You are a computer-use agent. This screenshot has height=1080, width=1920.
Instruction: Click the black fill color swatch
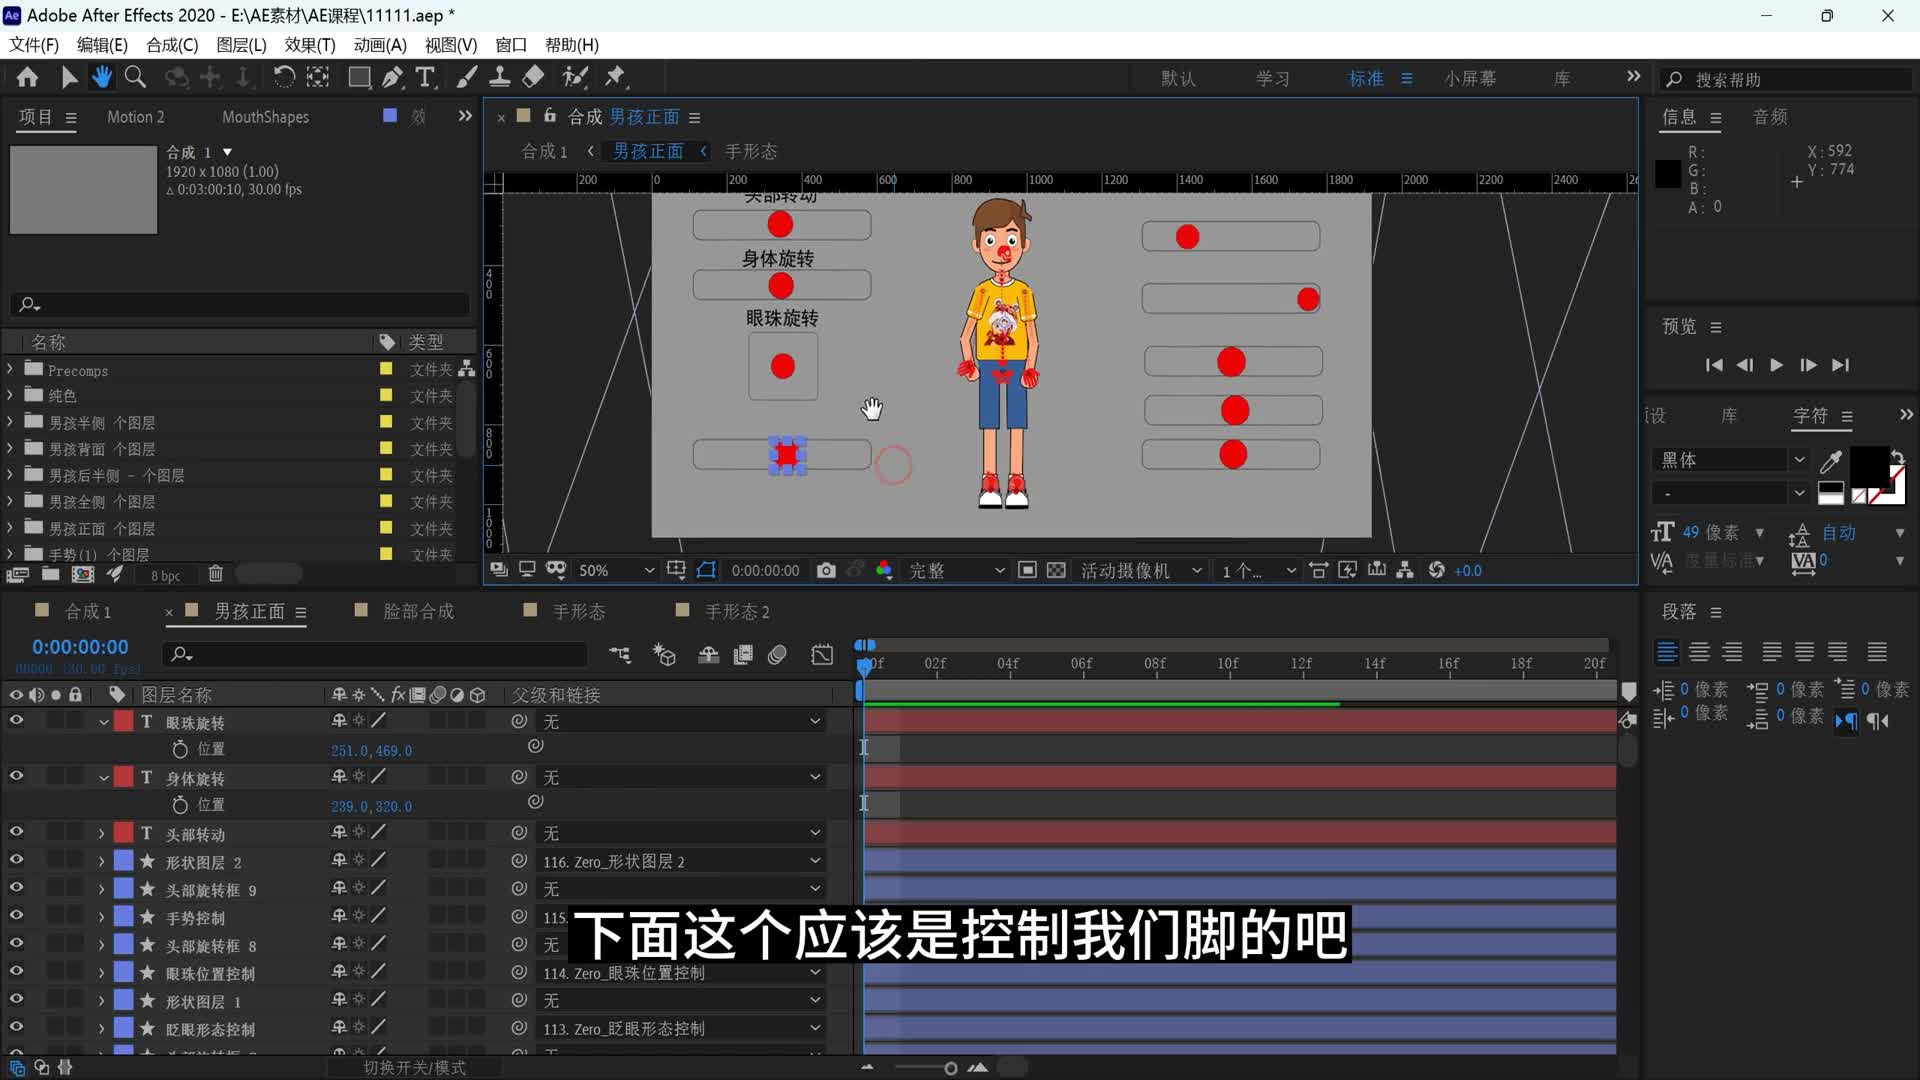(1868, 466)
